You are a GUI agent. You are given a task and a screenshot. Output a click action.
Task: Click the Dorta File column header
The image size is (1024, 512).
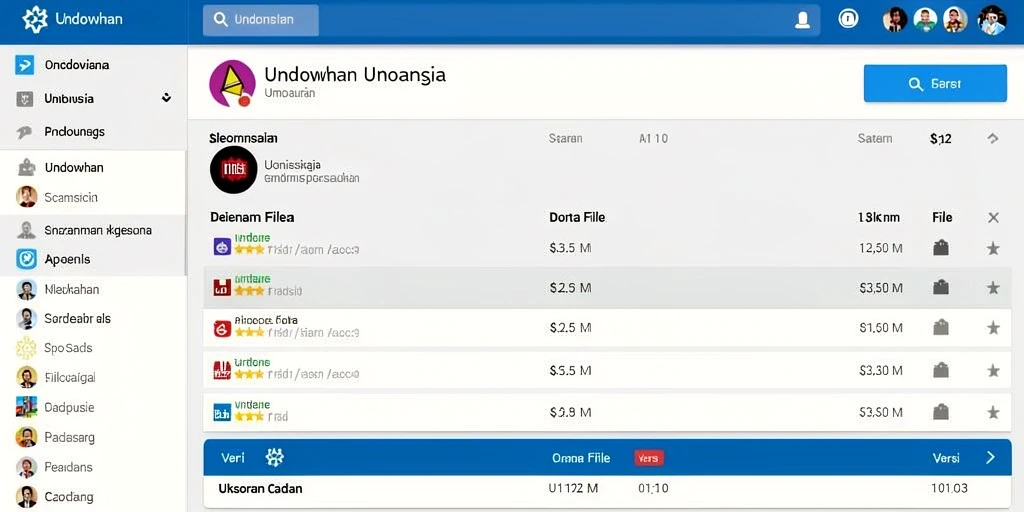[577, 217]
